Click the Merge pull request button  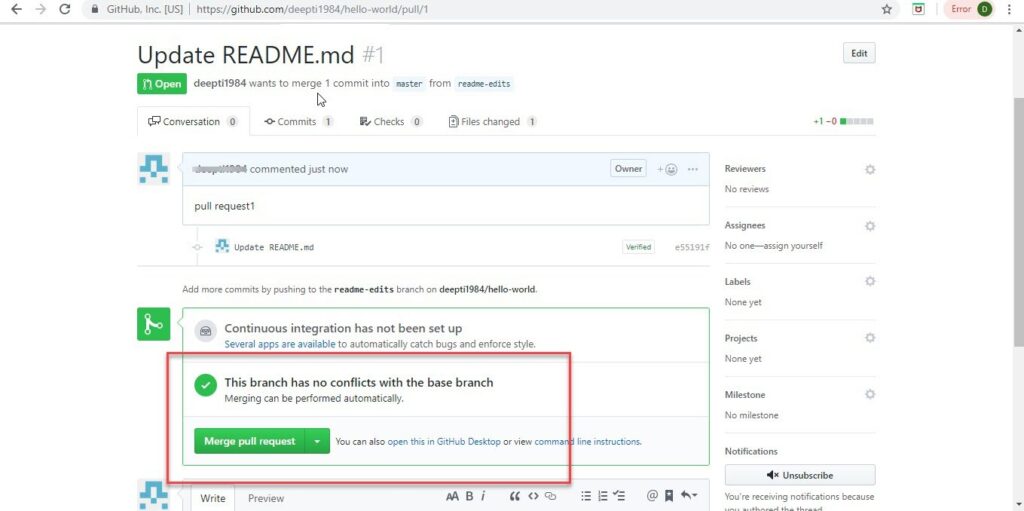point(249,441)
